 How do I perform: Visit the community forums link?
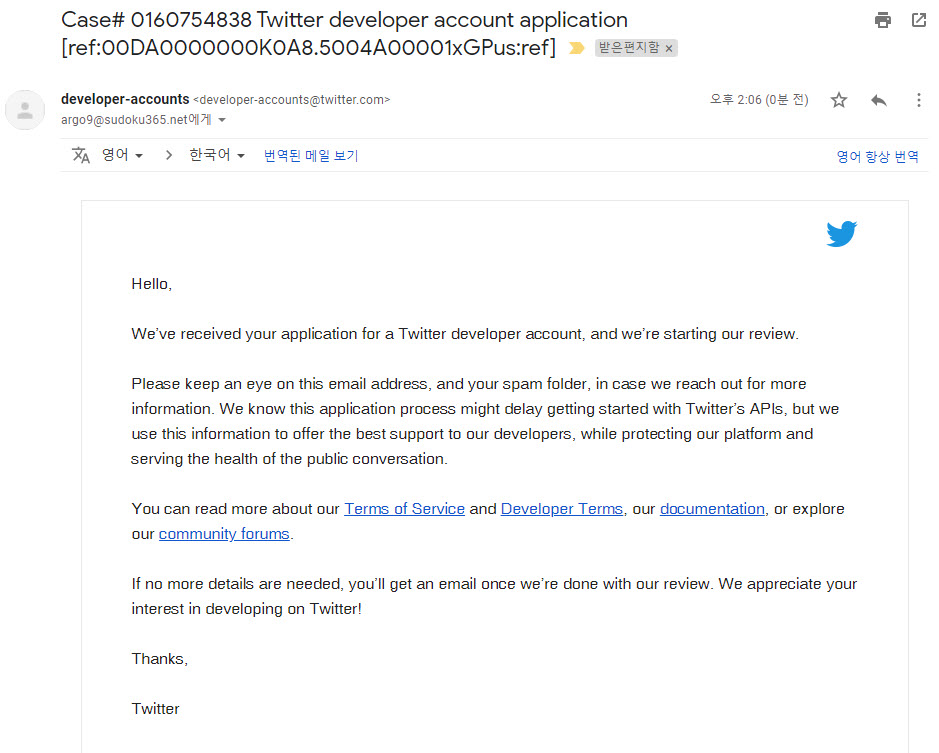point(224,534)
